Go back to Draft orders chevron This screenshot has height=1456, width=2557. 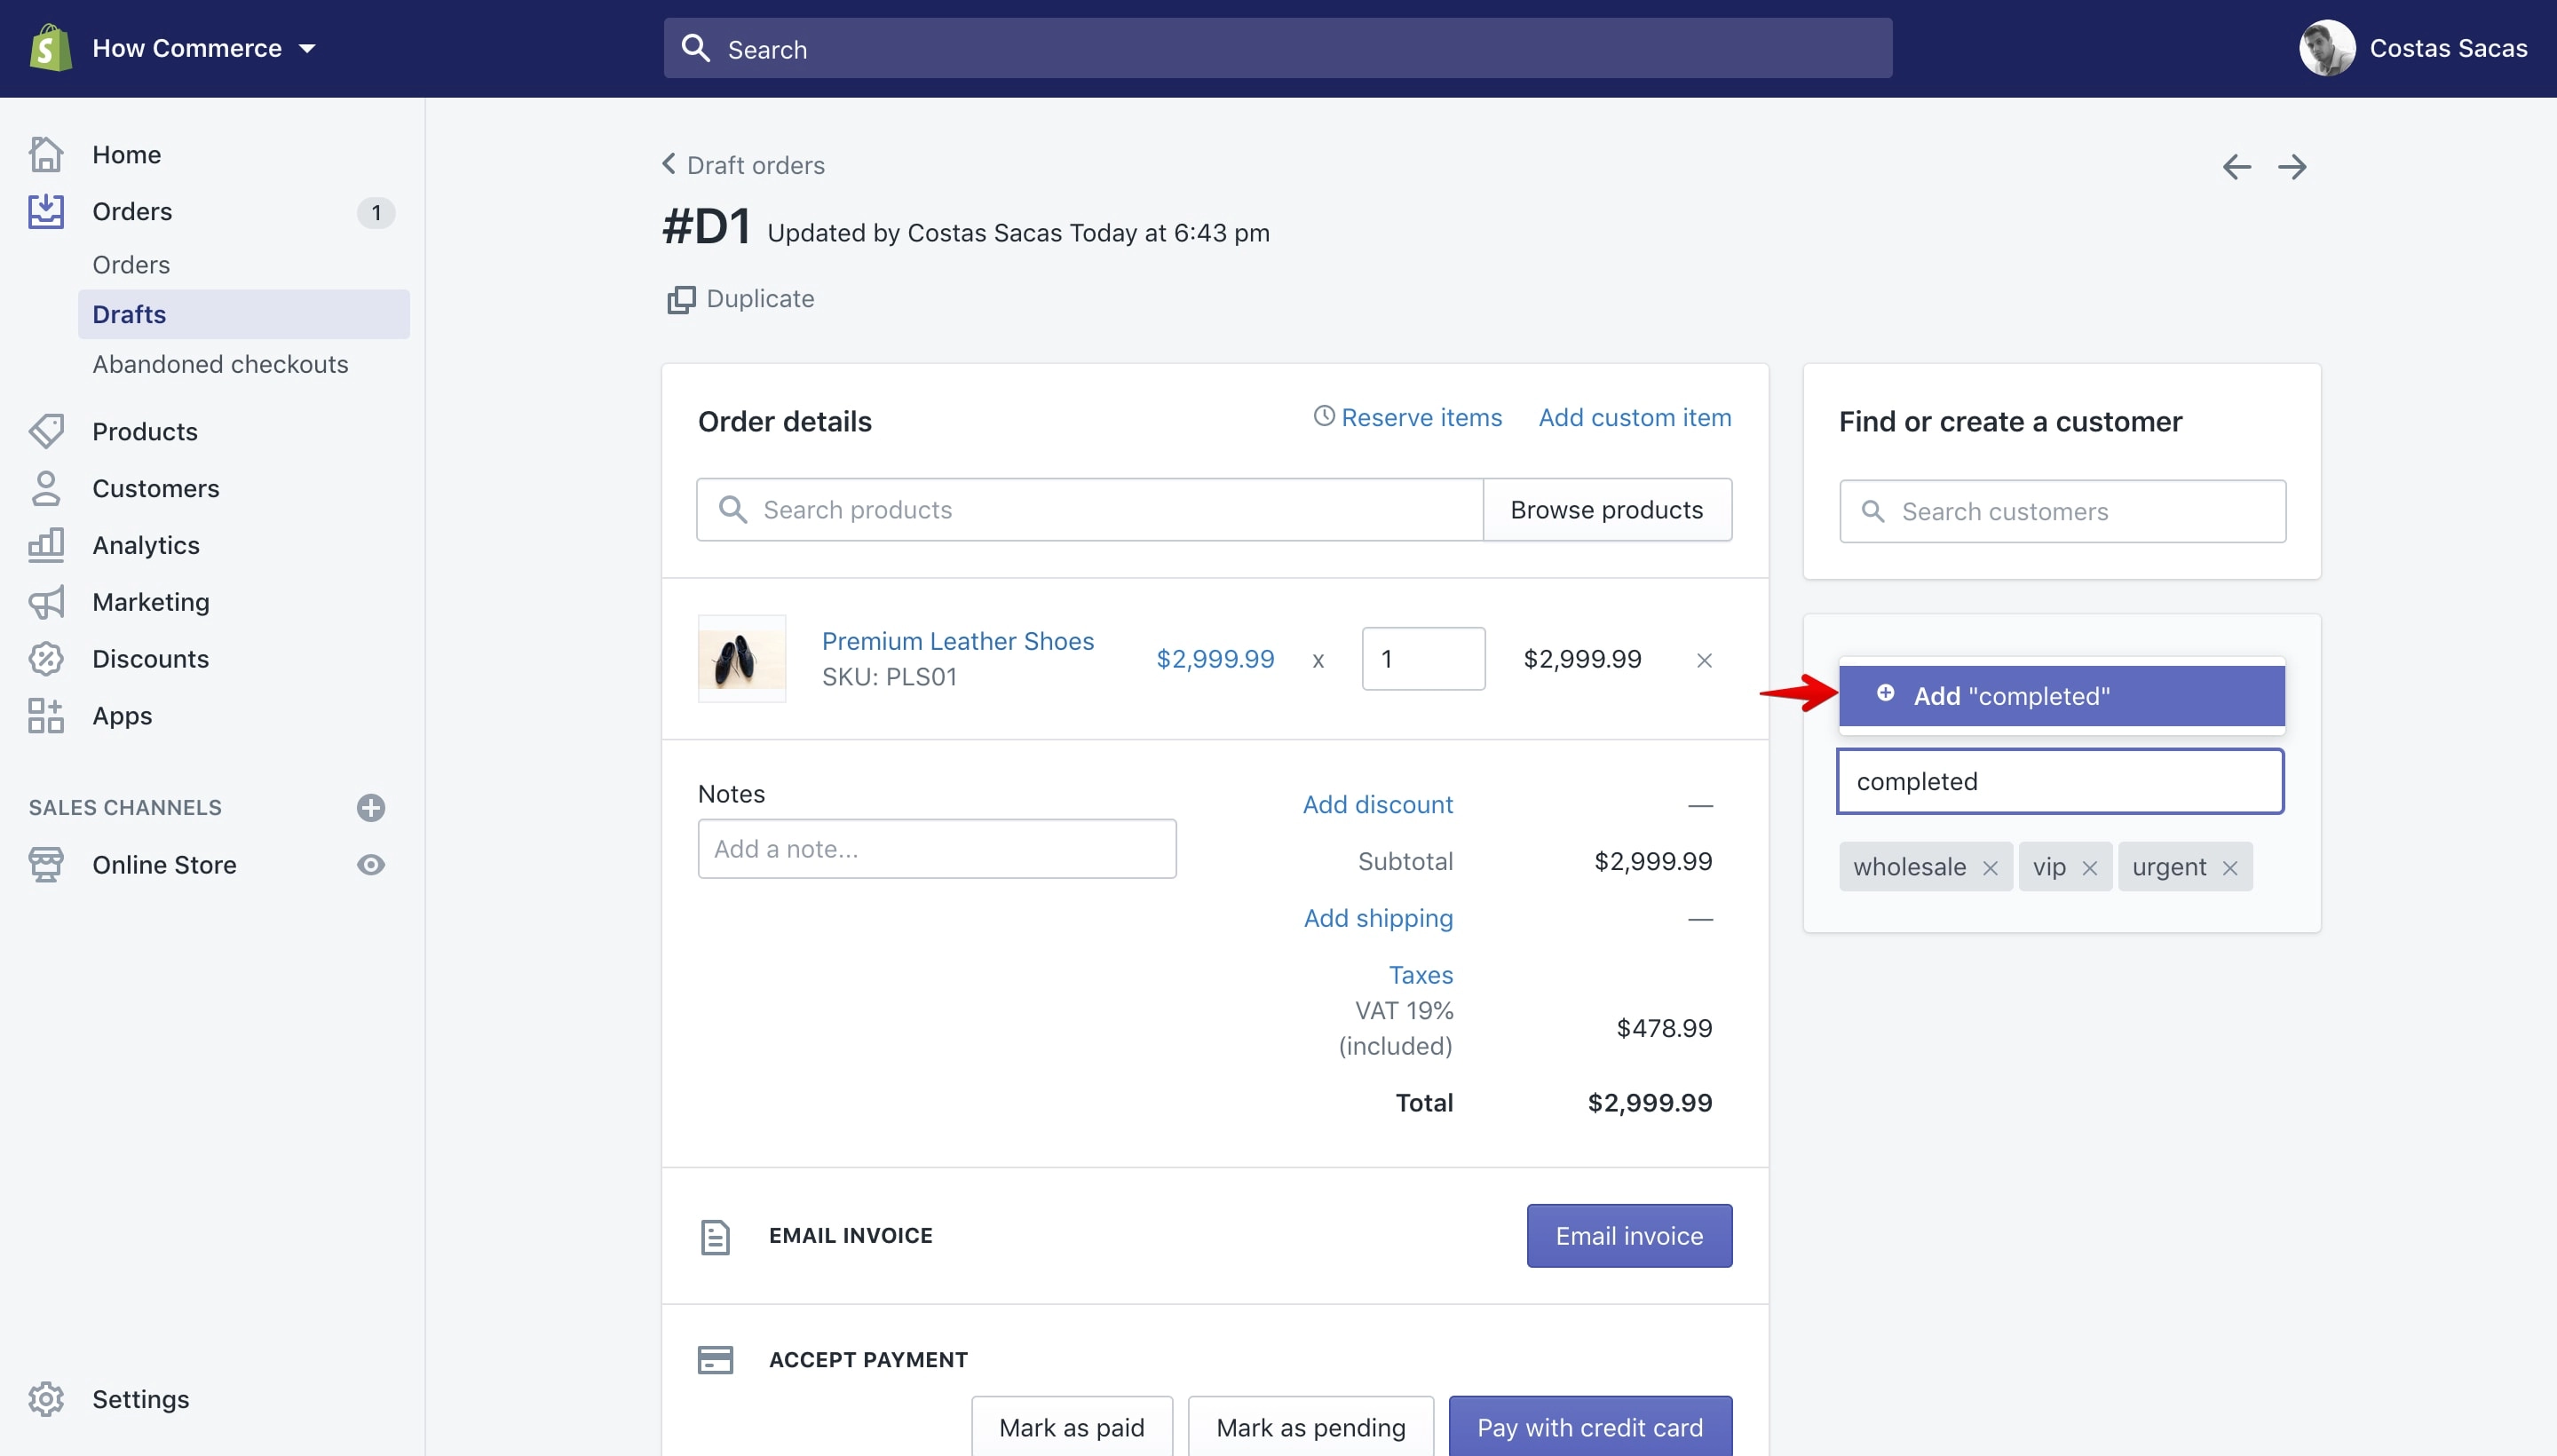669,164
